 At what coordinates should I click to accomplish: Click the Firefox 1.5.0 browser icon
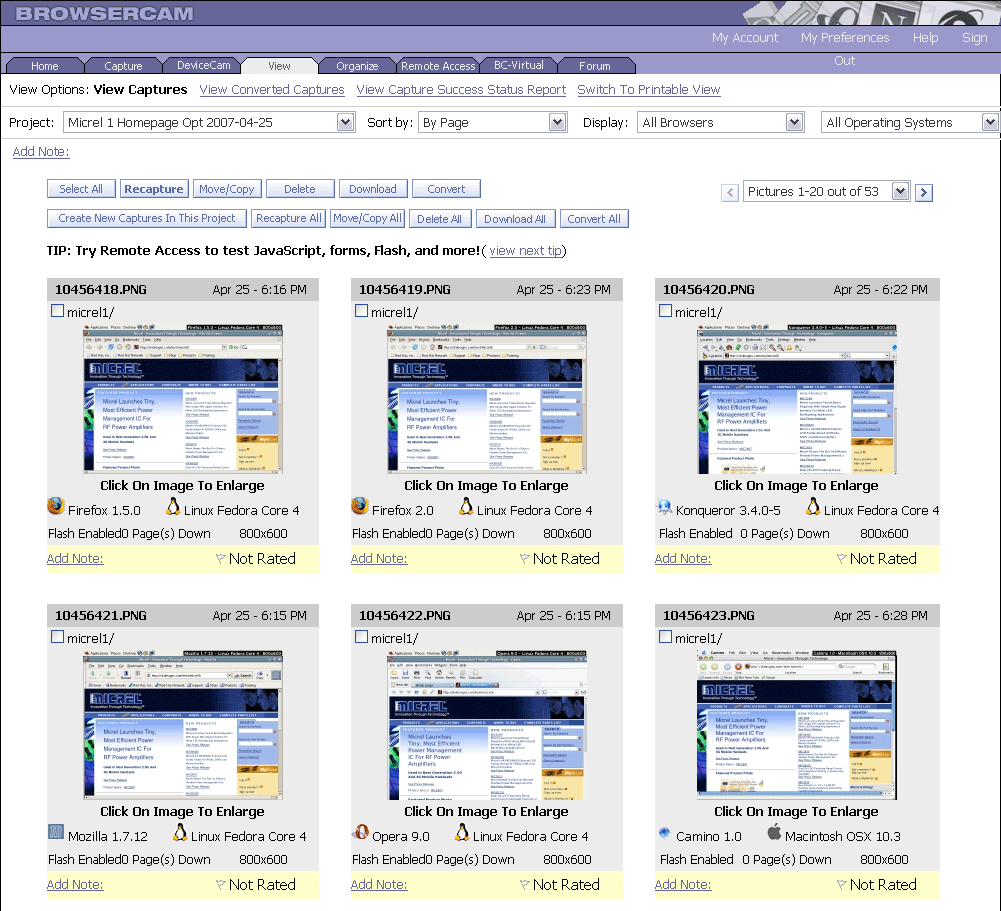click(56, 507)
